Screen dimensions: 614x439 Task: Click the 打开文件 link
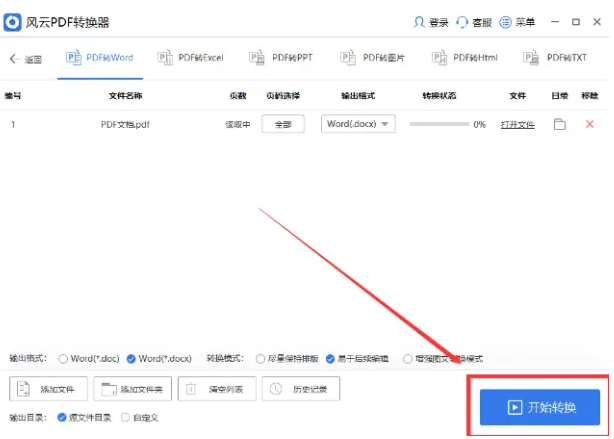tap(517, 125)
